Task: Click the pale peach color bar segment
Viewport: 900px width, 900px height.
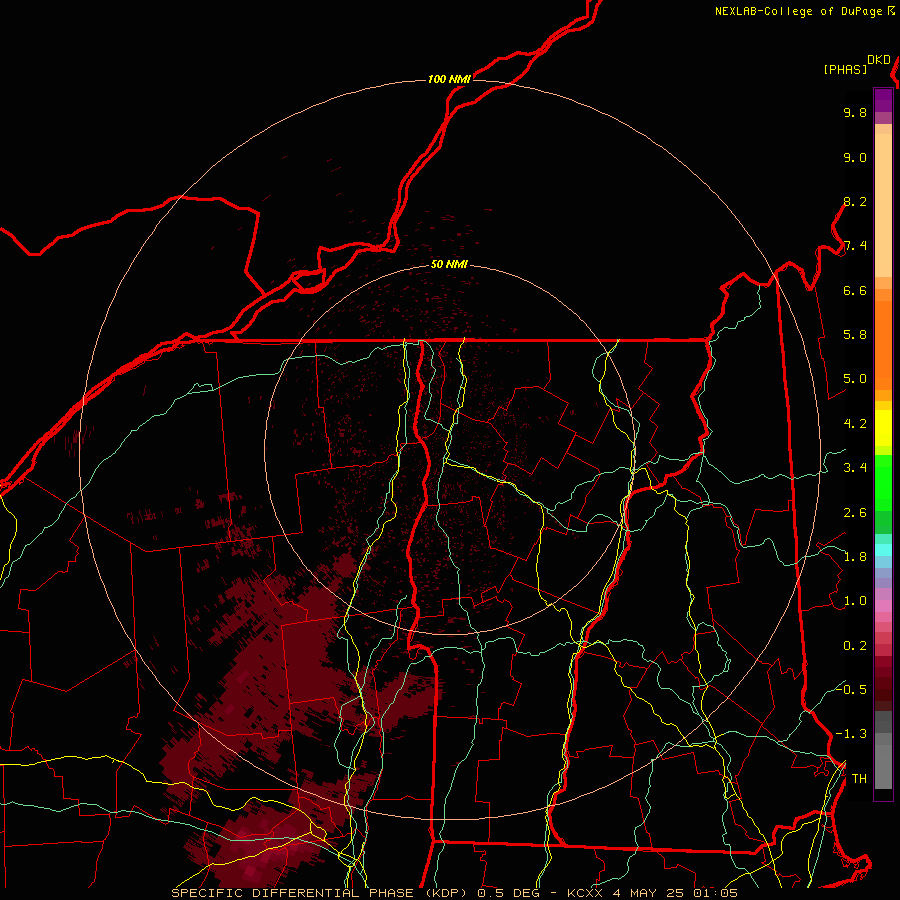Action: click(883, 206)
